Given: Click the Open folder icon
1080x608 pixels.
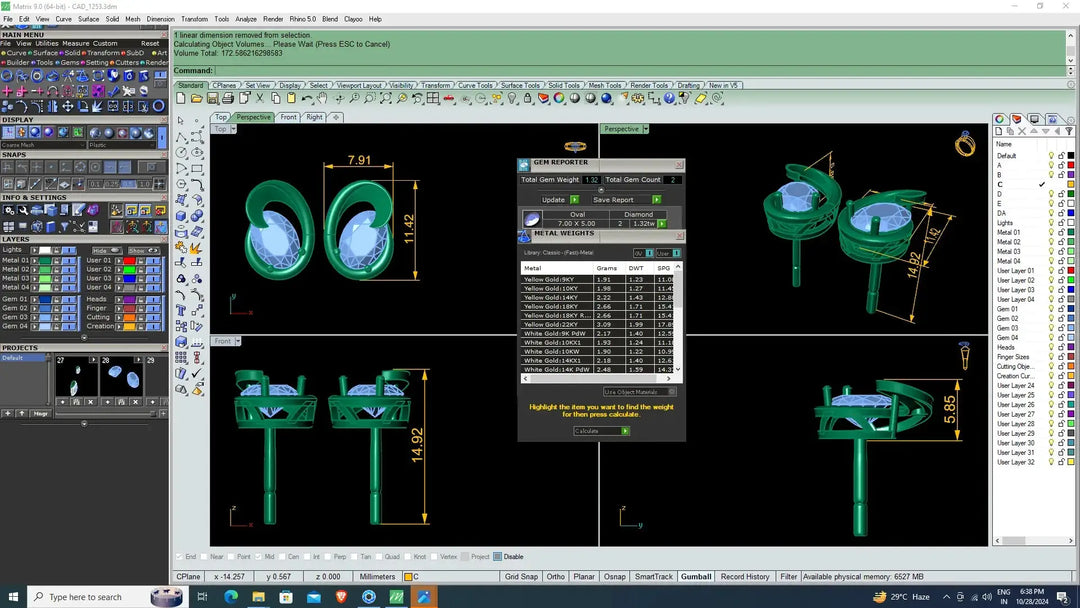Looking at the screenshot, I should click(197, 98).
